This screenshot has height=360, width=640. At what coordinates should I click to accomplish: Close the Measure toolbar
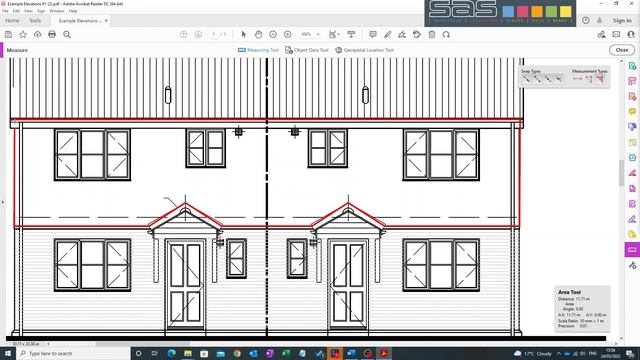click(x=622, y=50)
